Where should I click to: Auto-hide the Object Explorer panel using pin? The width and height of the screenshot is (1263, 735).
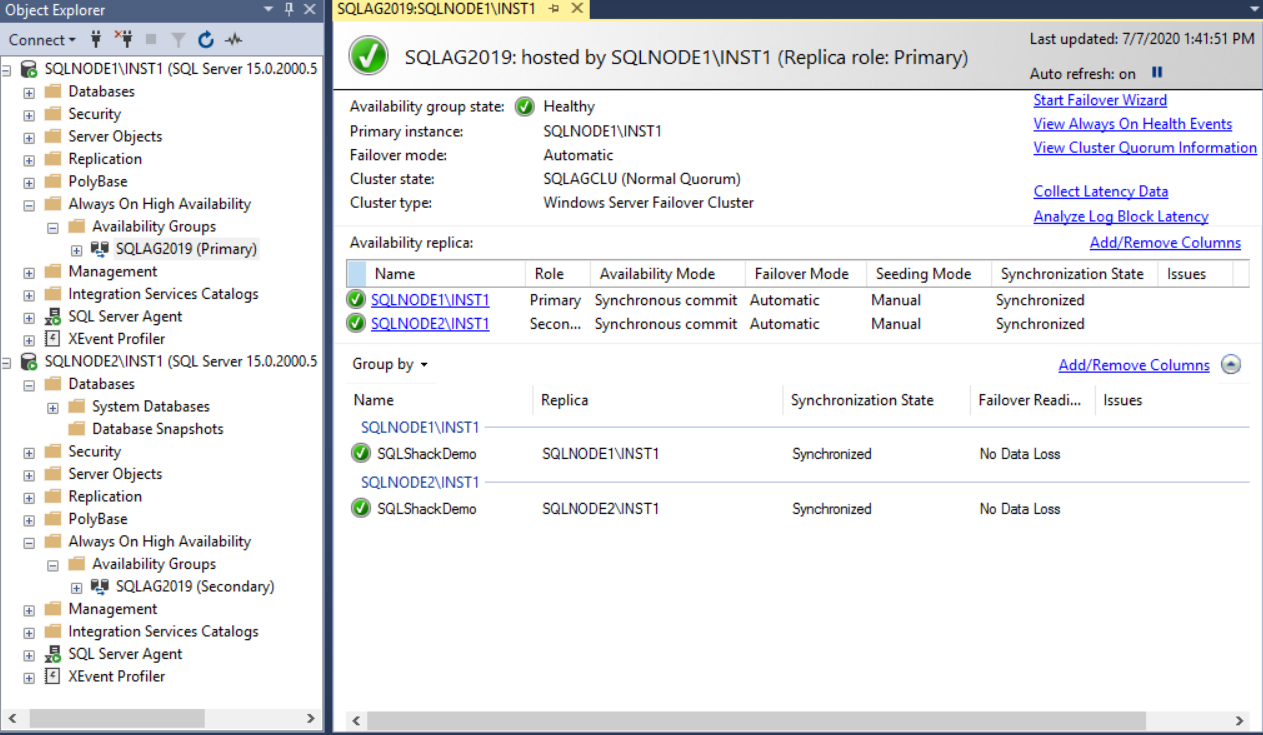[x=289, y=10]
